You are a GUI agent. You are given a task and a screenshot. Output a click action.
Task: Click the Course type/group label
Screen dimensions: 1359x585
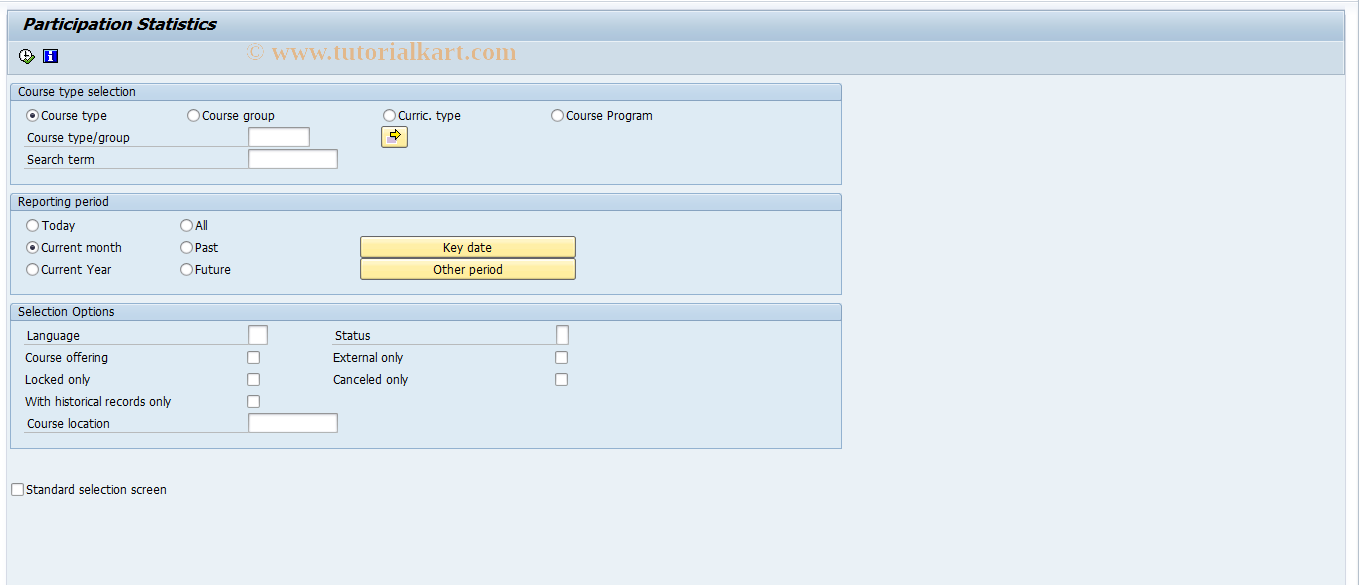coord(78,138)
